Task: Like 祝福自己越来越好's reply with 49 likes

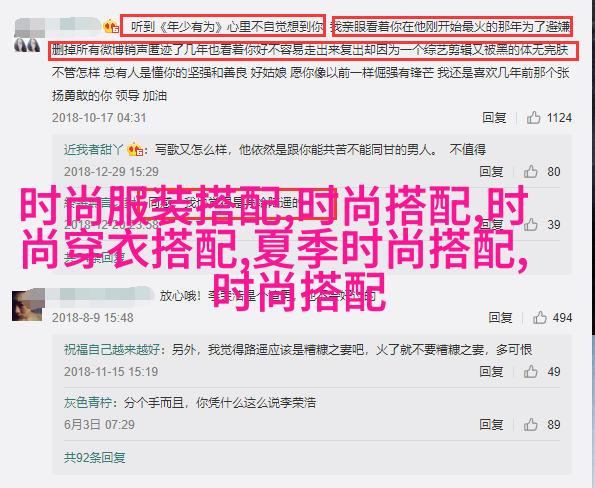Action: pyautogui.click(x=530, y=372)
